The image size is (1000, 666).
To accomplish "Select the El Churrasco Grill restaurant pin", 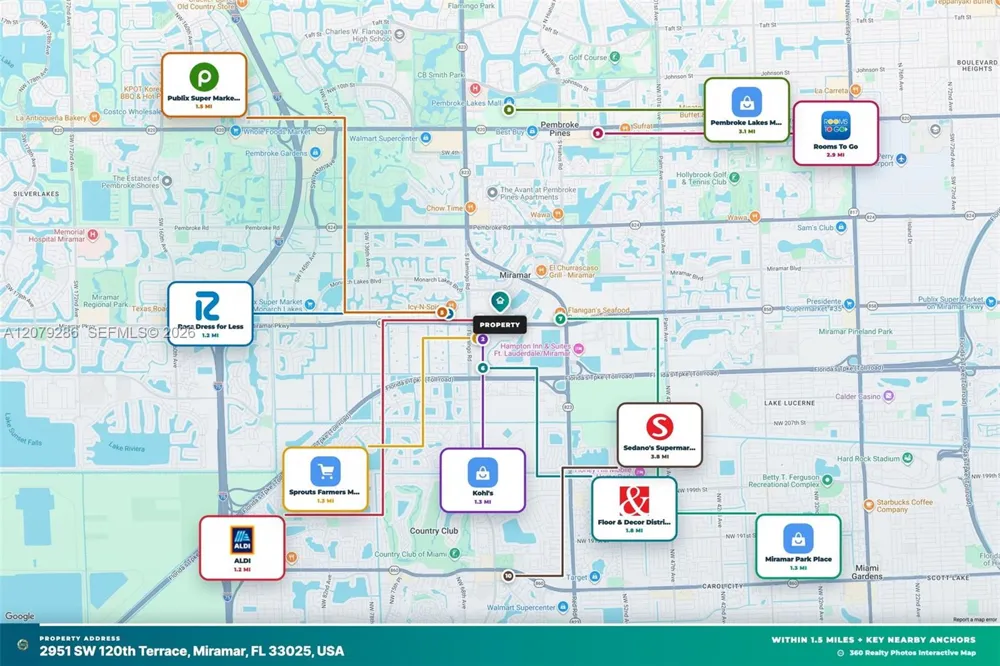I will tap(541, 270).
